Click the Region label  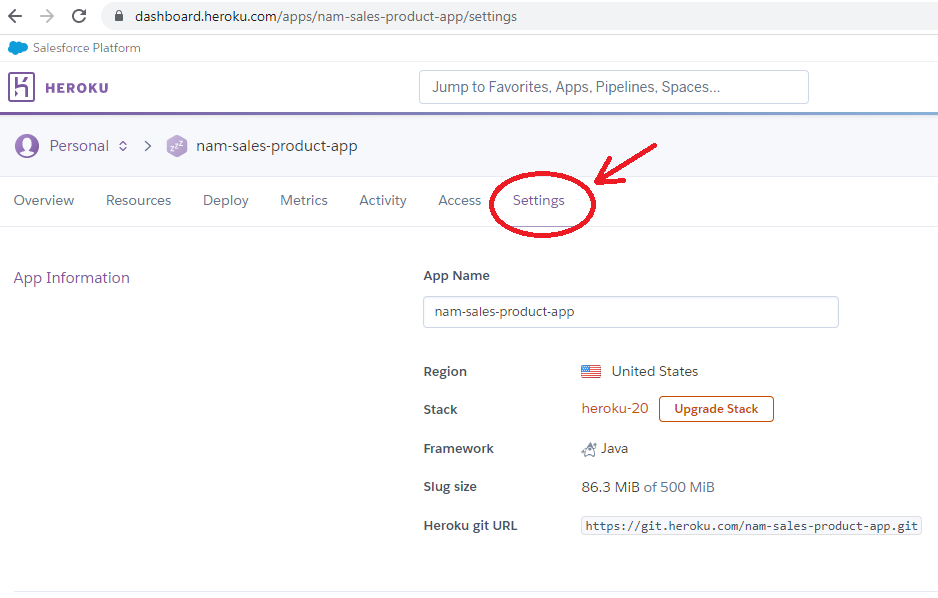pos(445,372)
